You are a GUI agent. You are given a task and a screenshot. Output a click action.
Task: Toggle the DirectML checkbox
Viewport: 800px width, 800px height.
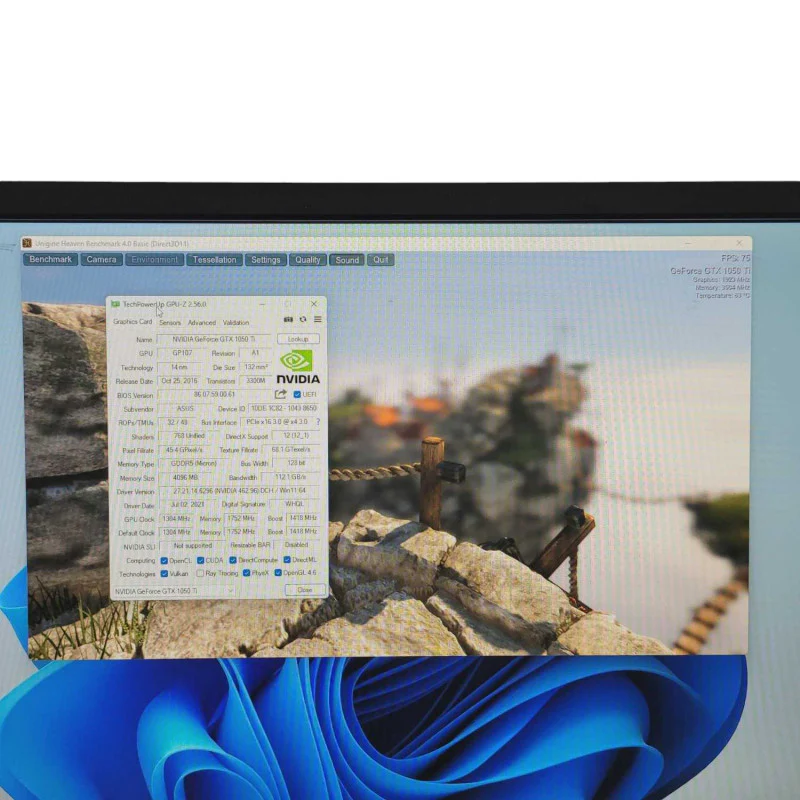point(287,560)
